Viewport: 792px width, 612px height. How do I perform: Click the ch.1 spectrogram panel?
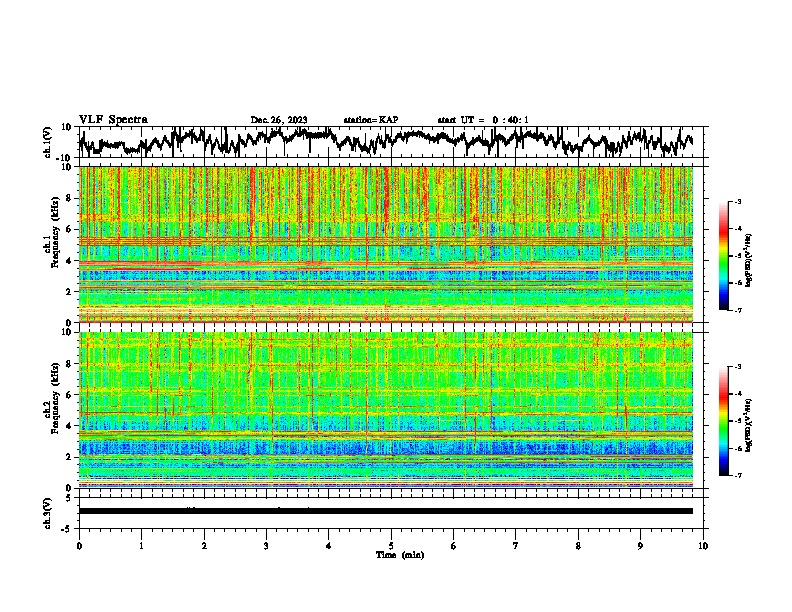click(x=386, y=244)
